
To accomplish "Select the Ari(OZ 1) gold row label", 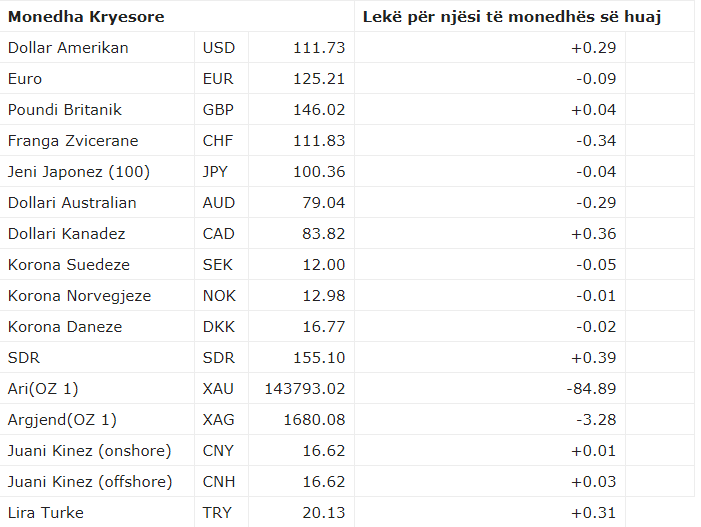I will click(x=43, y=389).
